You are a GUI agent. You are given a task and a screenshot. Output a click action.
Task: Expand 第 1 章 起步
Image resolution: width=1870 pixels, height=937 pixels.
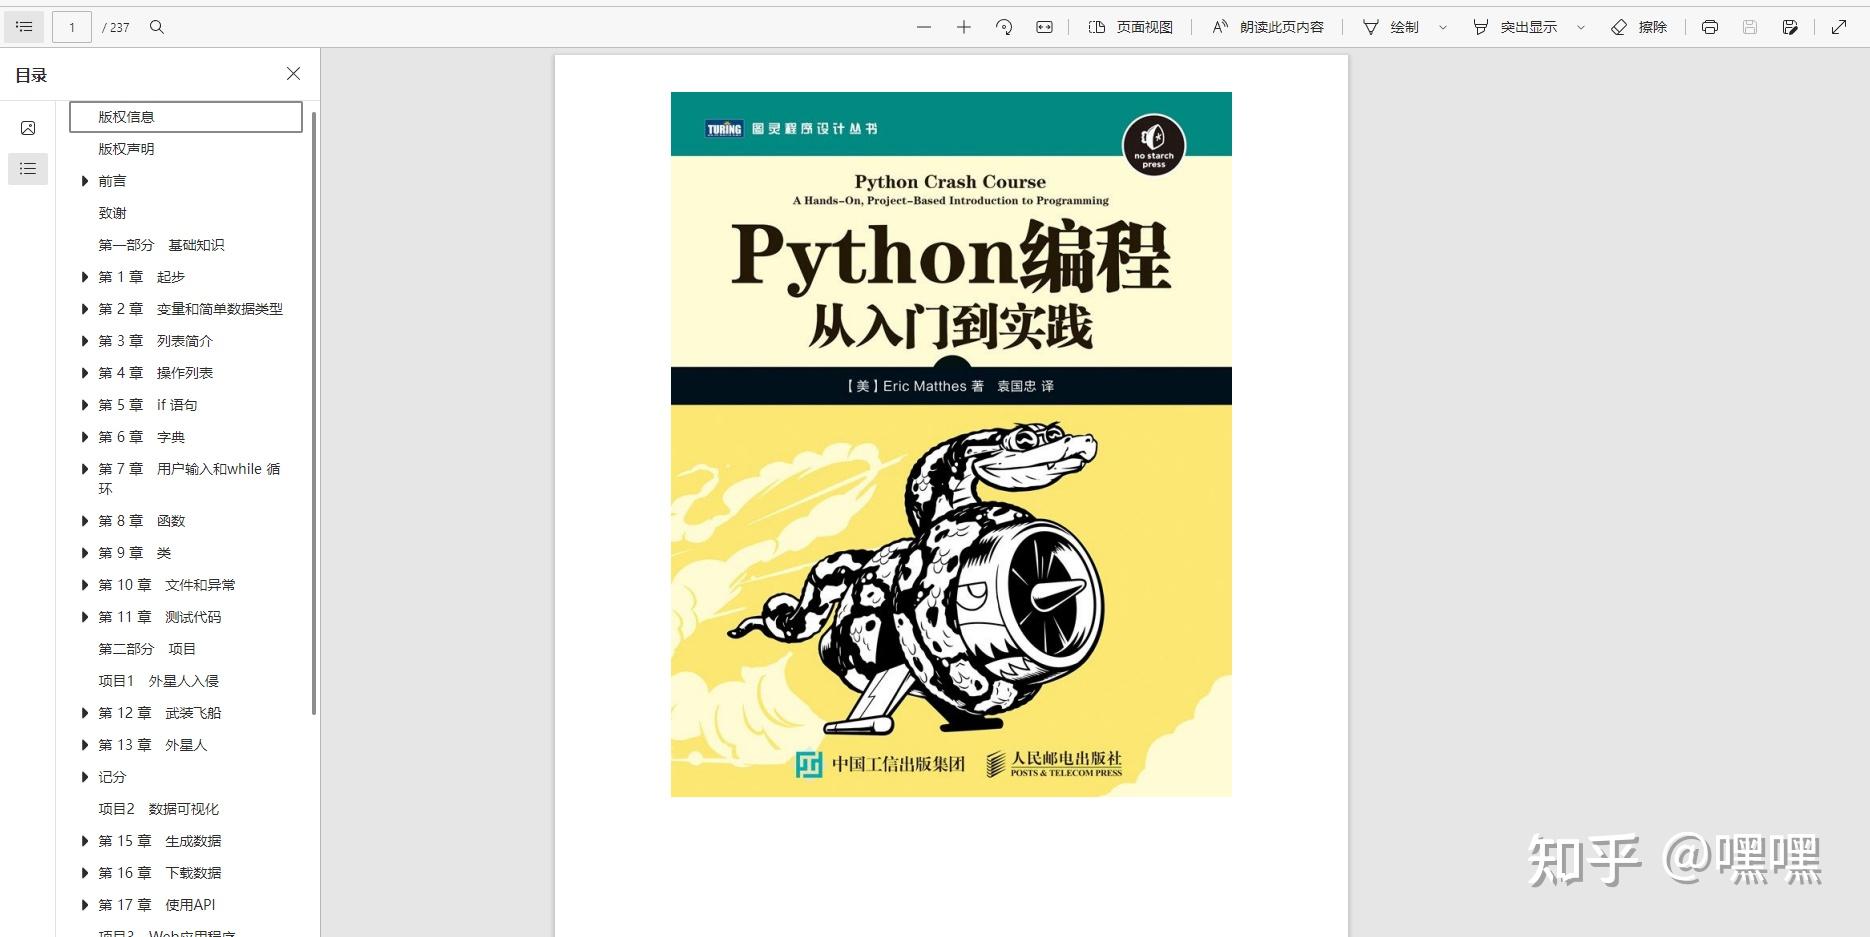[x=85, y=277]
